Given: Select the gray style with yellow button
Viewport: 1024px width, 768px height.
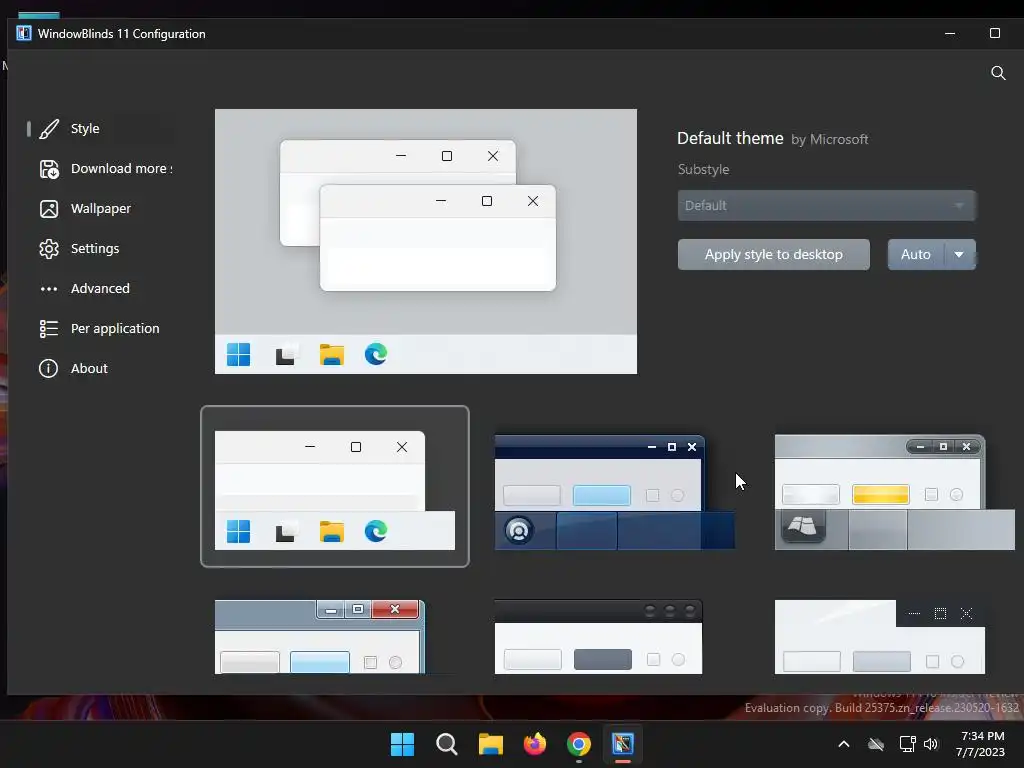Looking at the screenshot, I should click(894, 492).
